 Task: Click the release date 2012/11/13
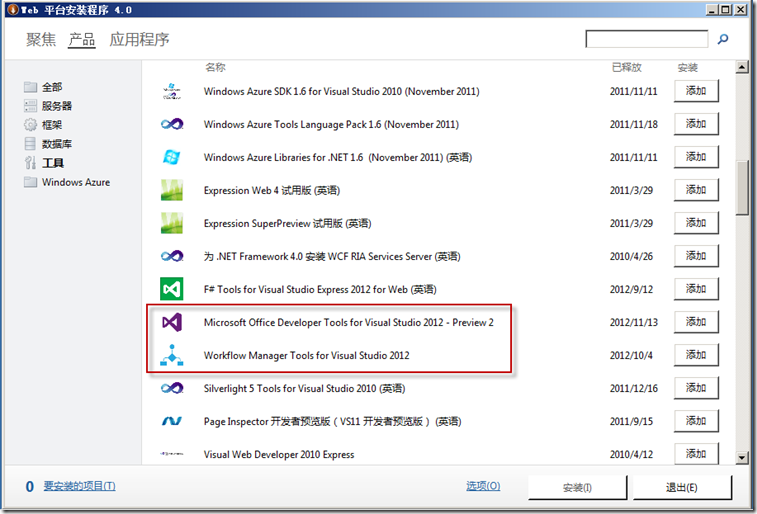(x=633, y=322)
